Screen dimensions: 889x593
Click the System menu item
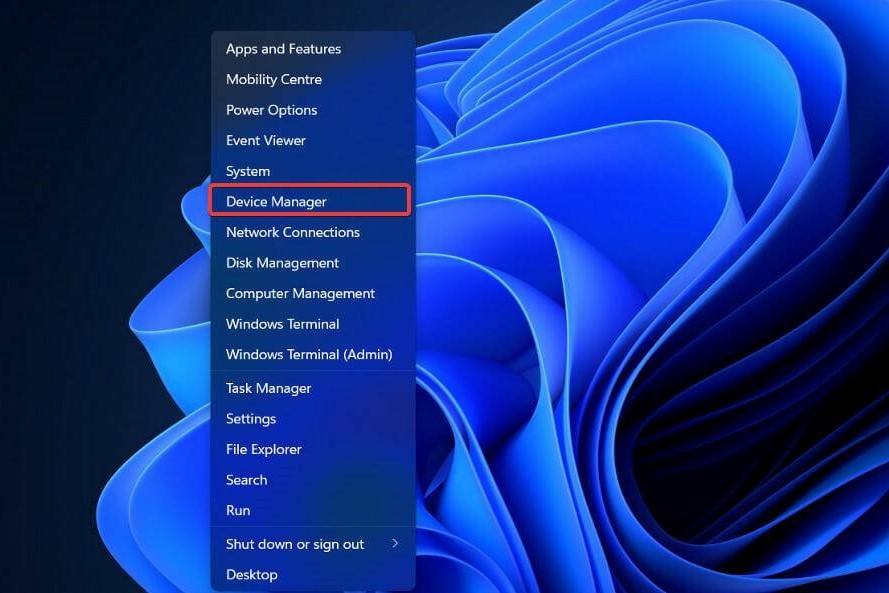click(248, 171)
